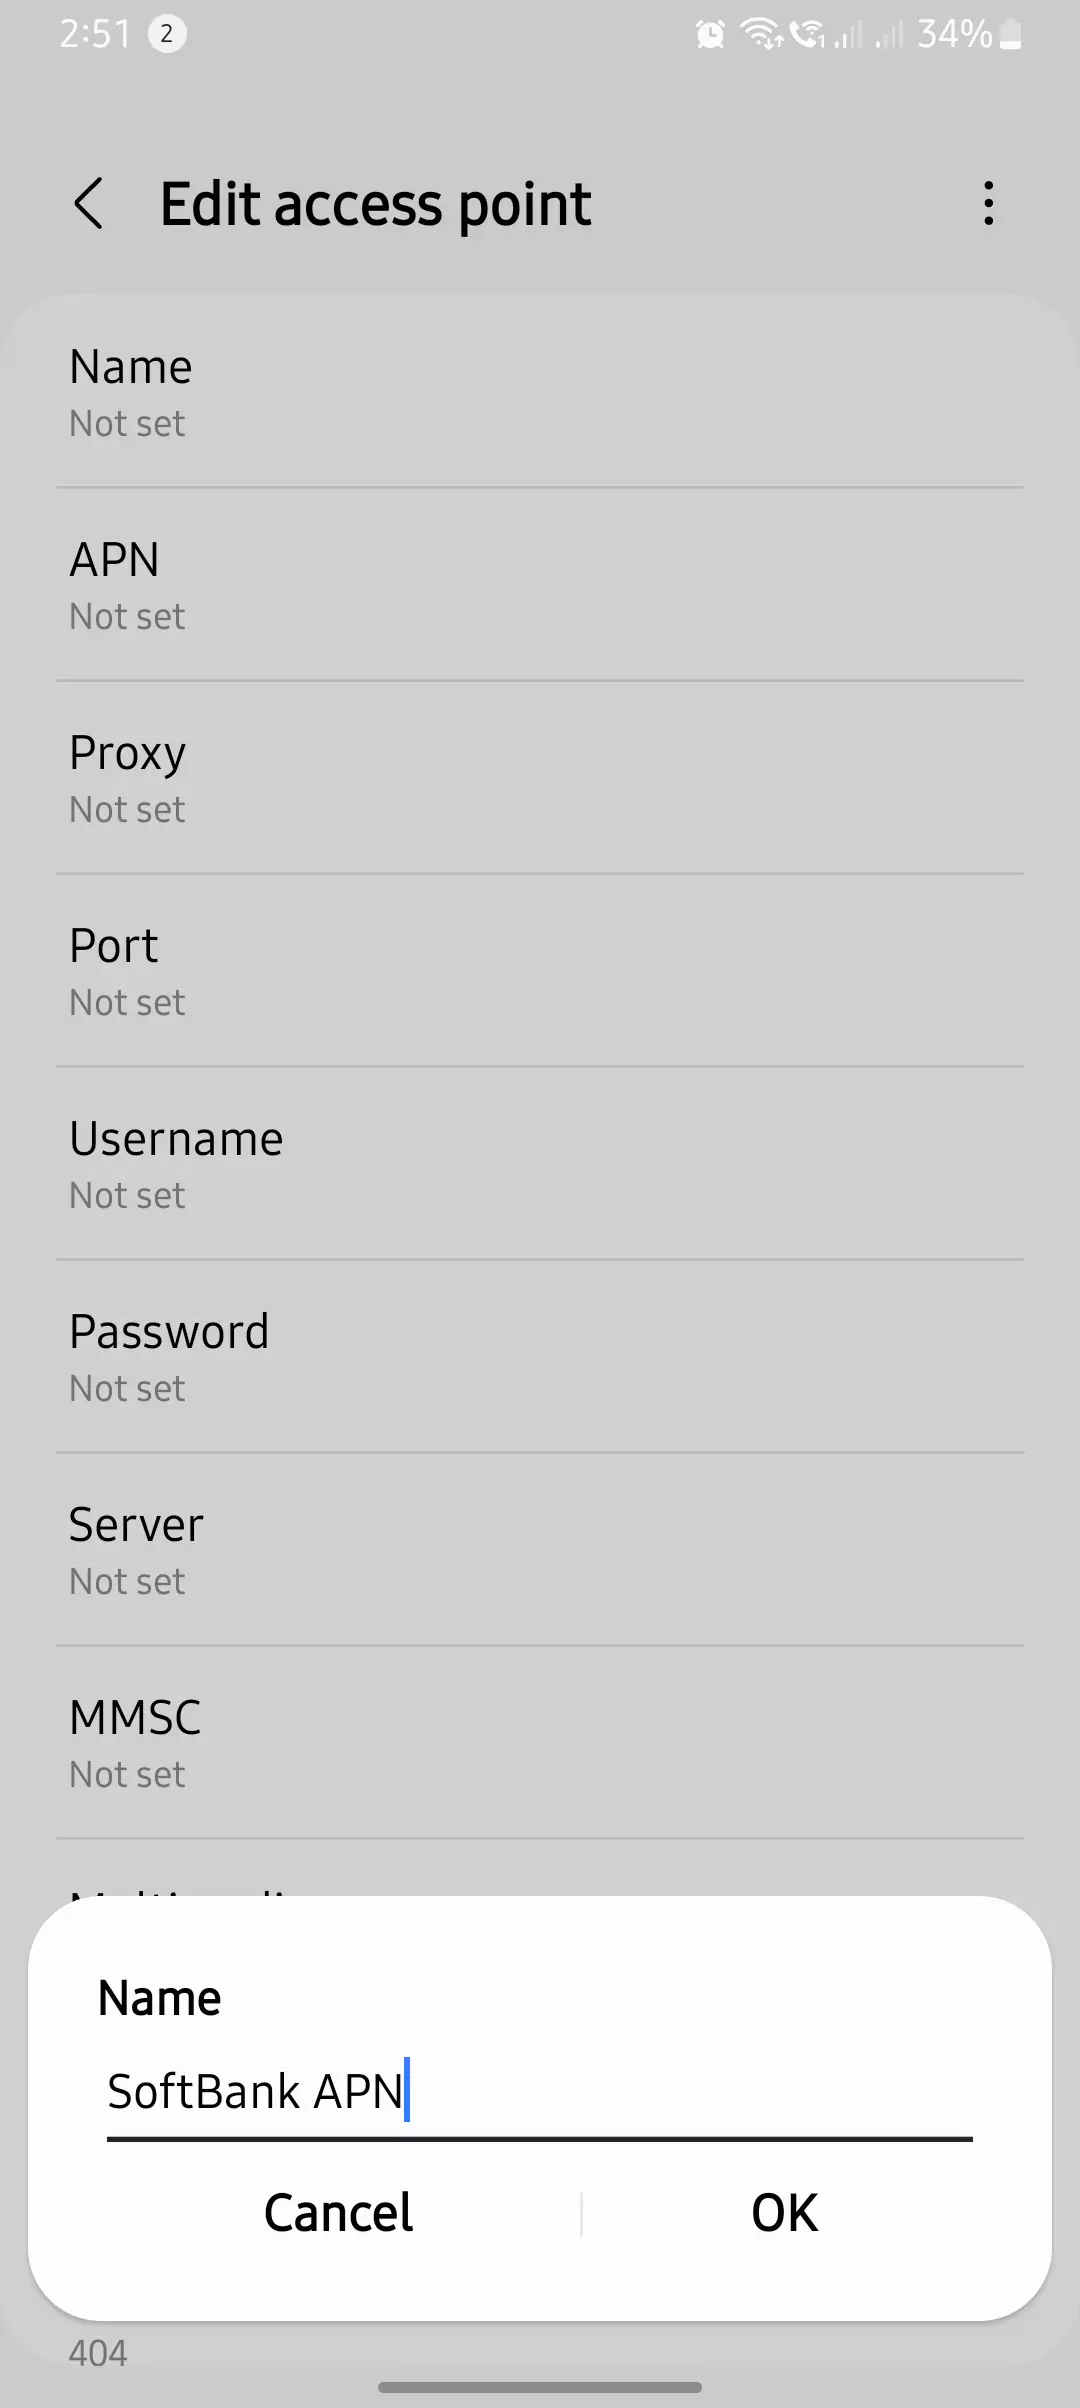Image resolution: width=1080 pixels, height=2408 pixels.
Task: Click the Name text input field
Action: [x=539, y=2091]
